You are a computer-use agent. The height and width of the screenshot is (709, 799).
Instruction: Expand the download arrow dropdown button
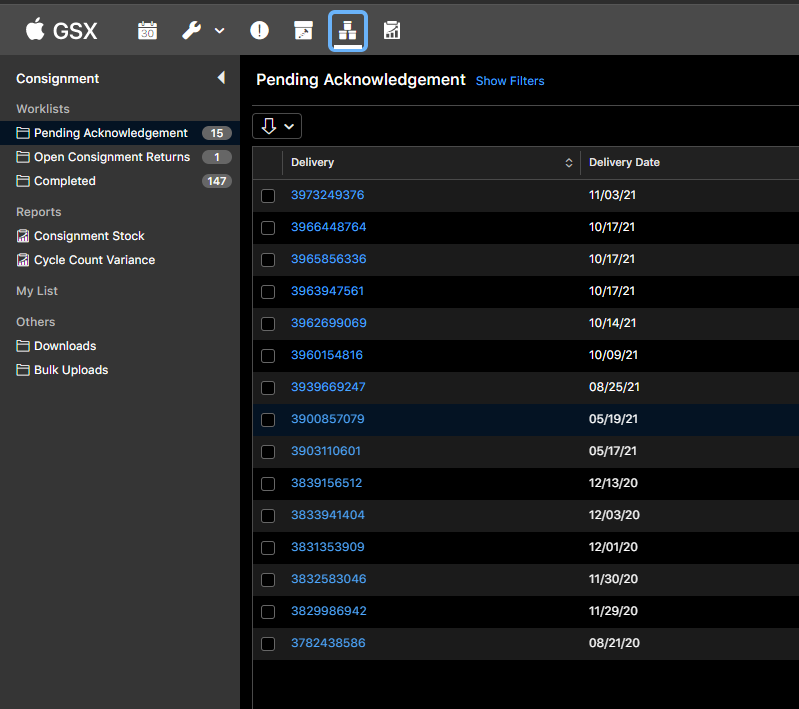pos(277,126)
